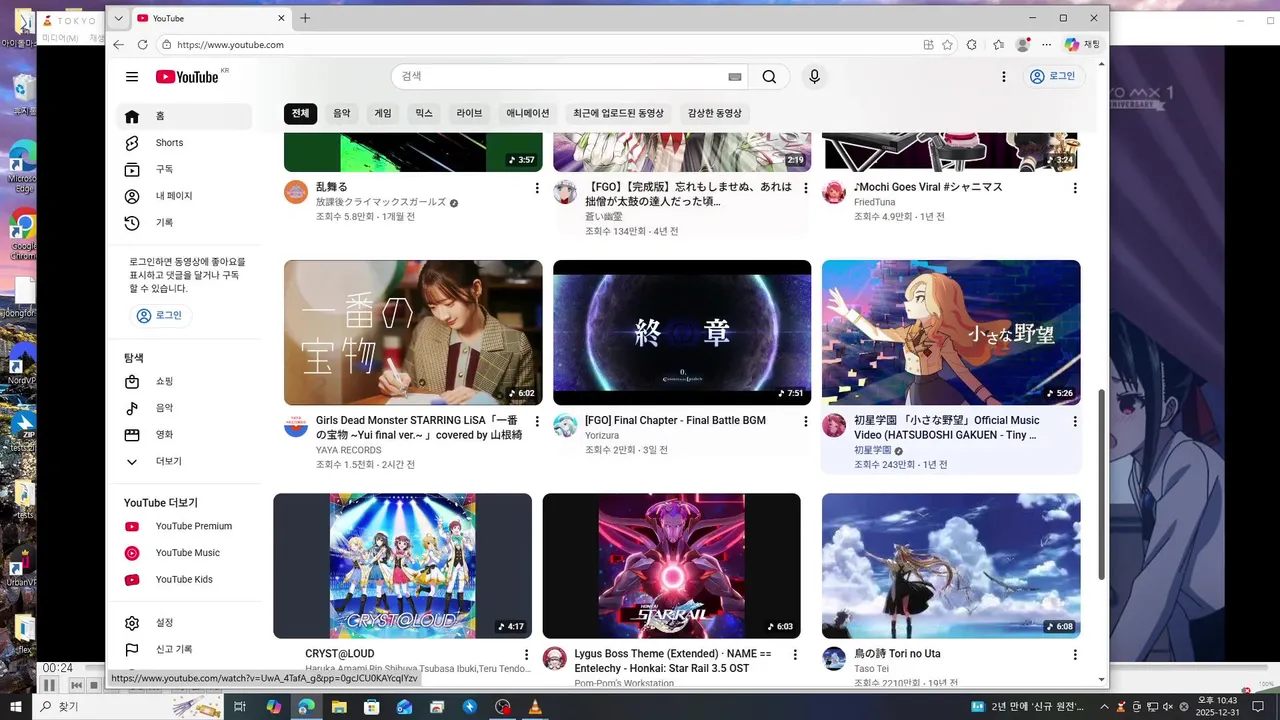Open browser extensions puzzle icon
The image size is (1280, 720).
(972, 45)
